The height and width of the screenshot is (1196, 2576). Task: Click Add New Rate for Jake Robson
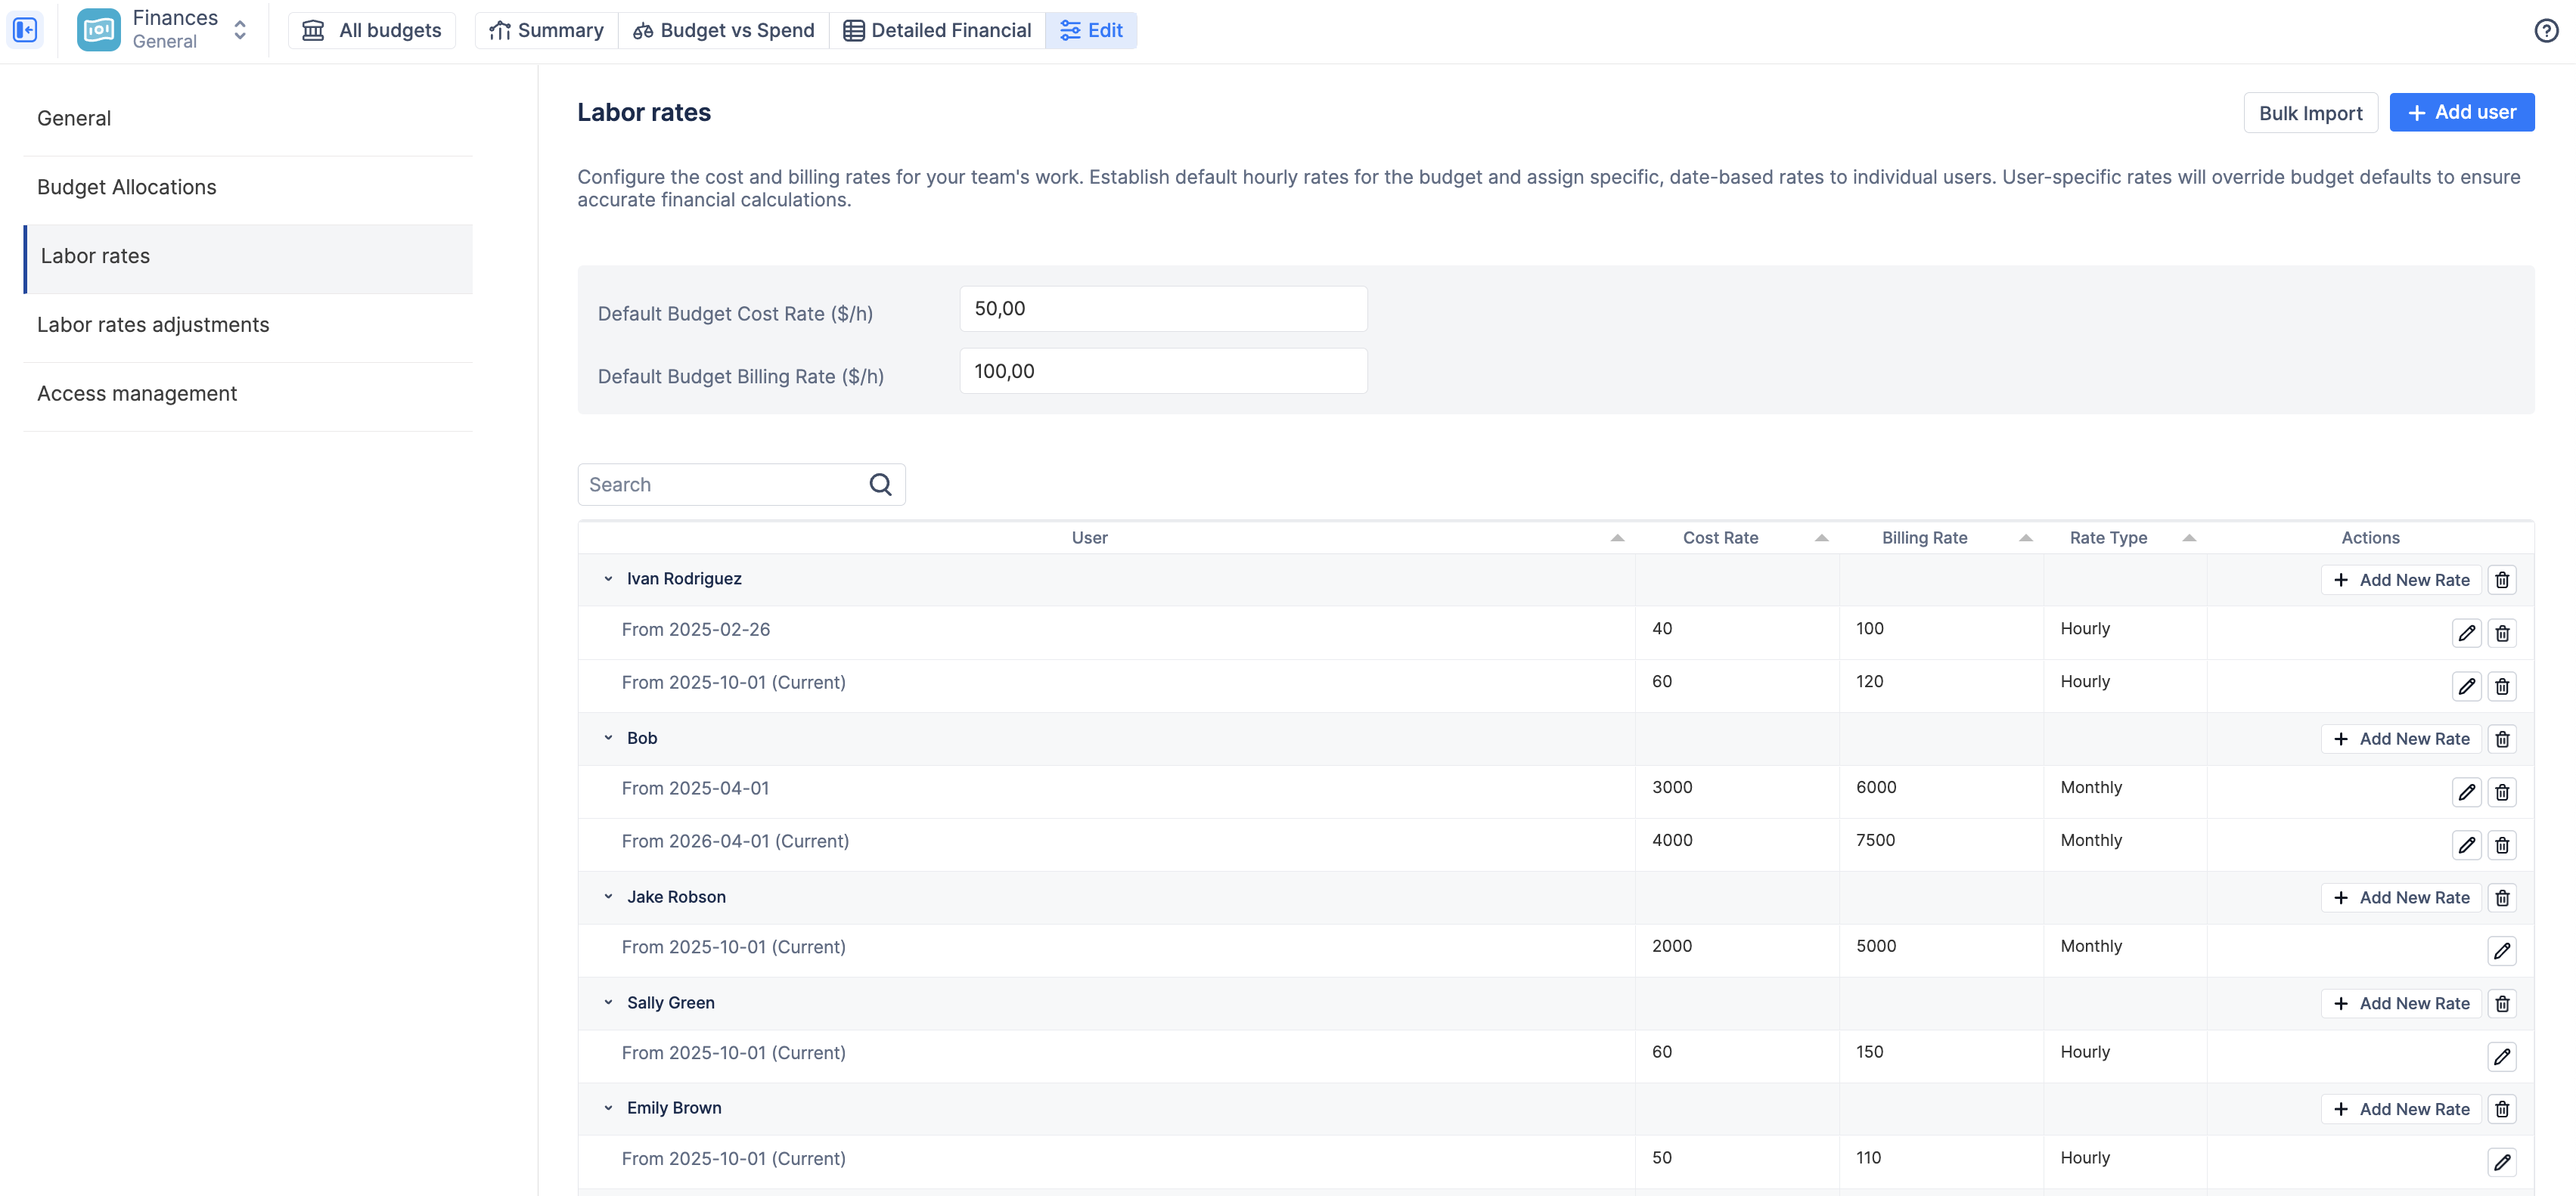point(2401,898)
